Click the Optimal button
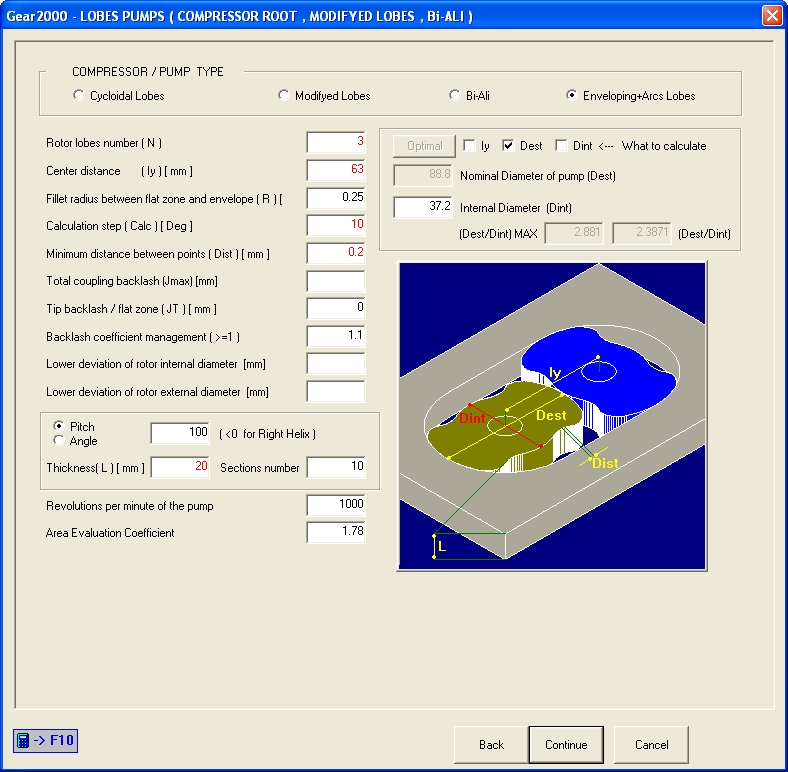 pyautogui.click(x=424, y=146)
